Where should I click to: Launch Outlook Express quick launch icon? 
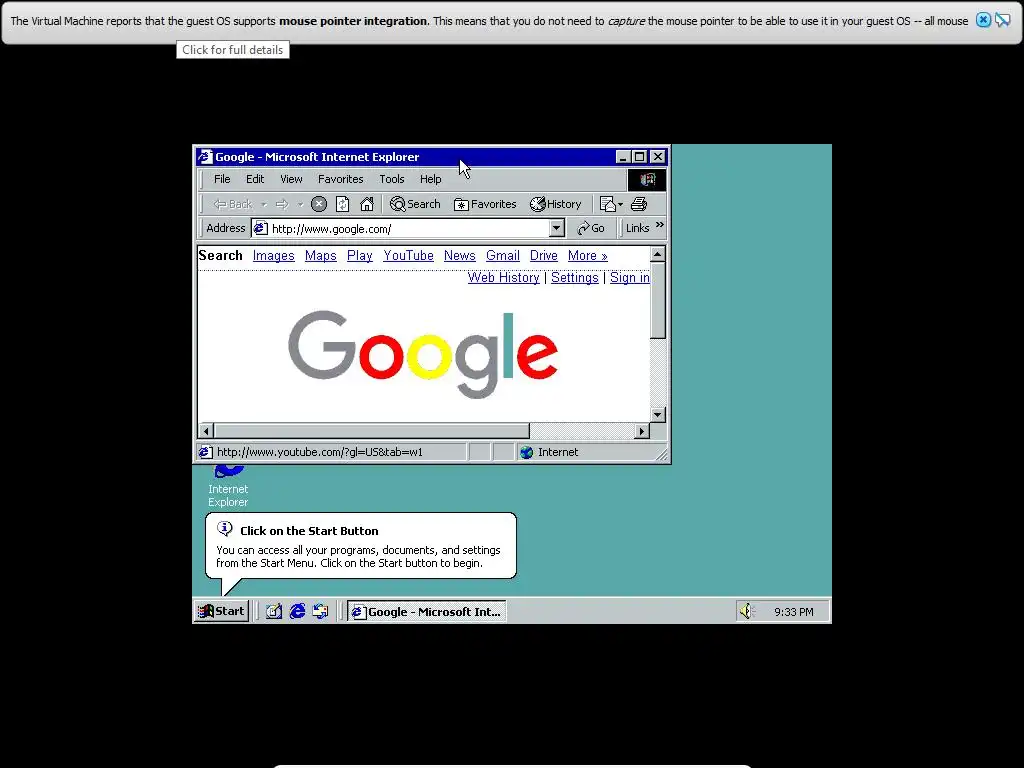pos(320,611)
